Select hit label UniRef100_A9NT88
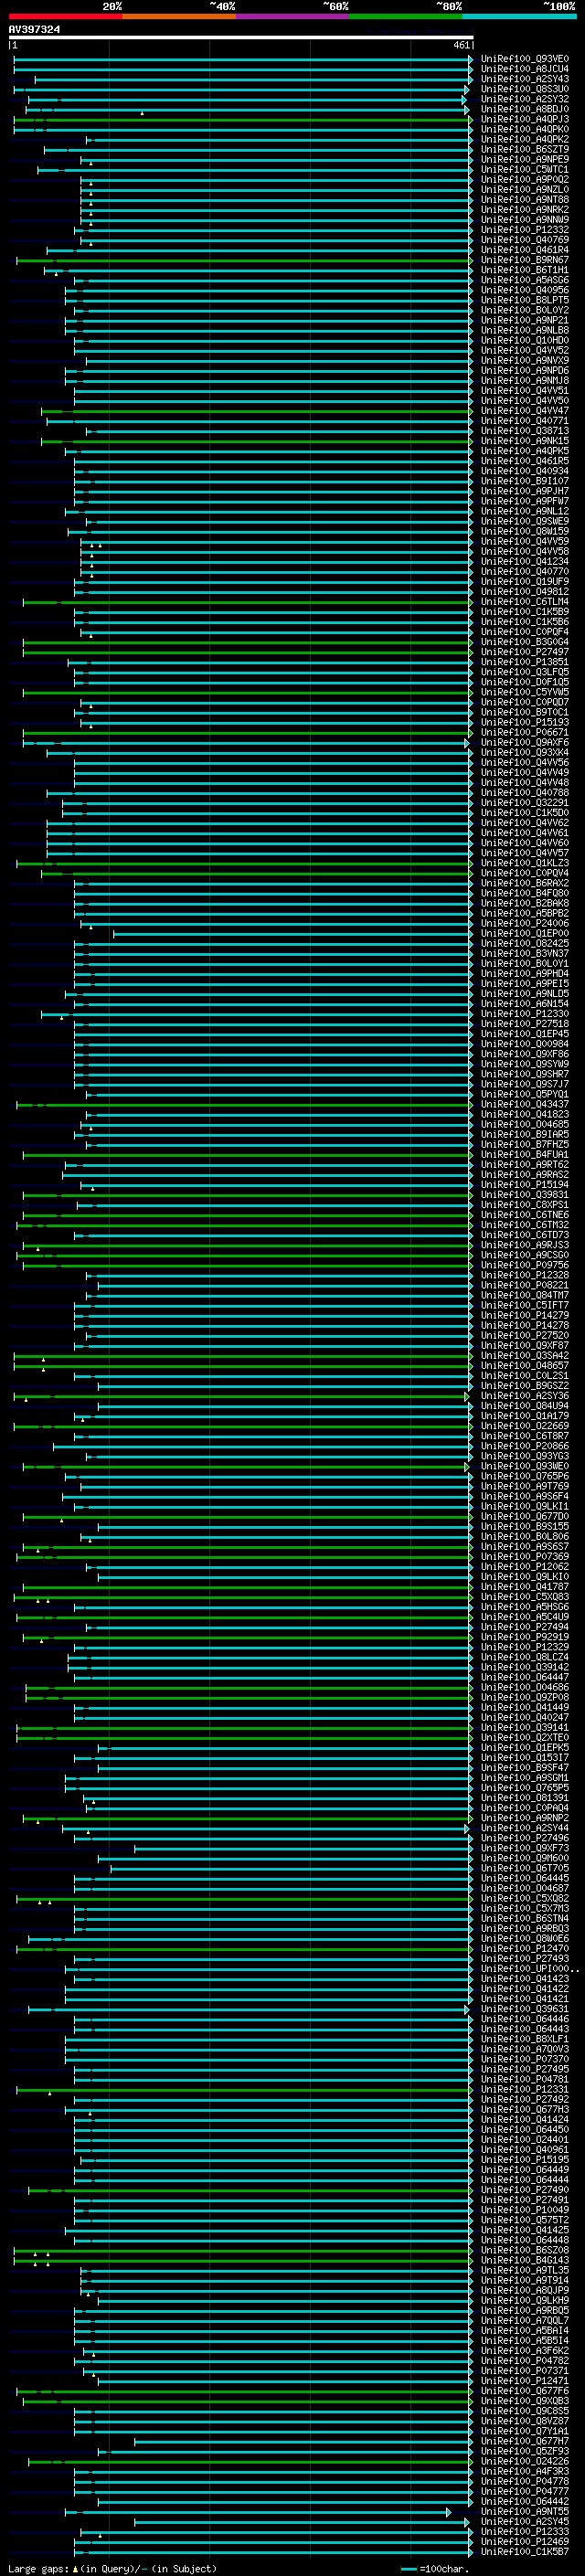The width and height of the screenshot is (585, 2576). pyautogui.click(x=524, y=199)
